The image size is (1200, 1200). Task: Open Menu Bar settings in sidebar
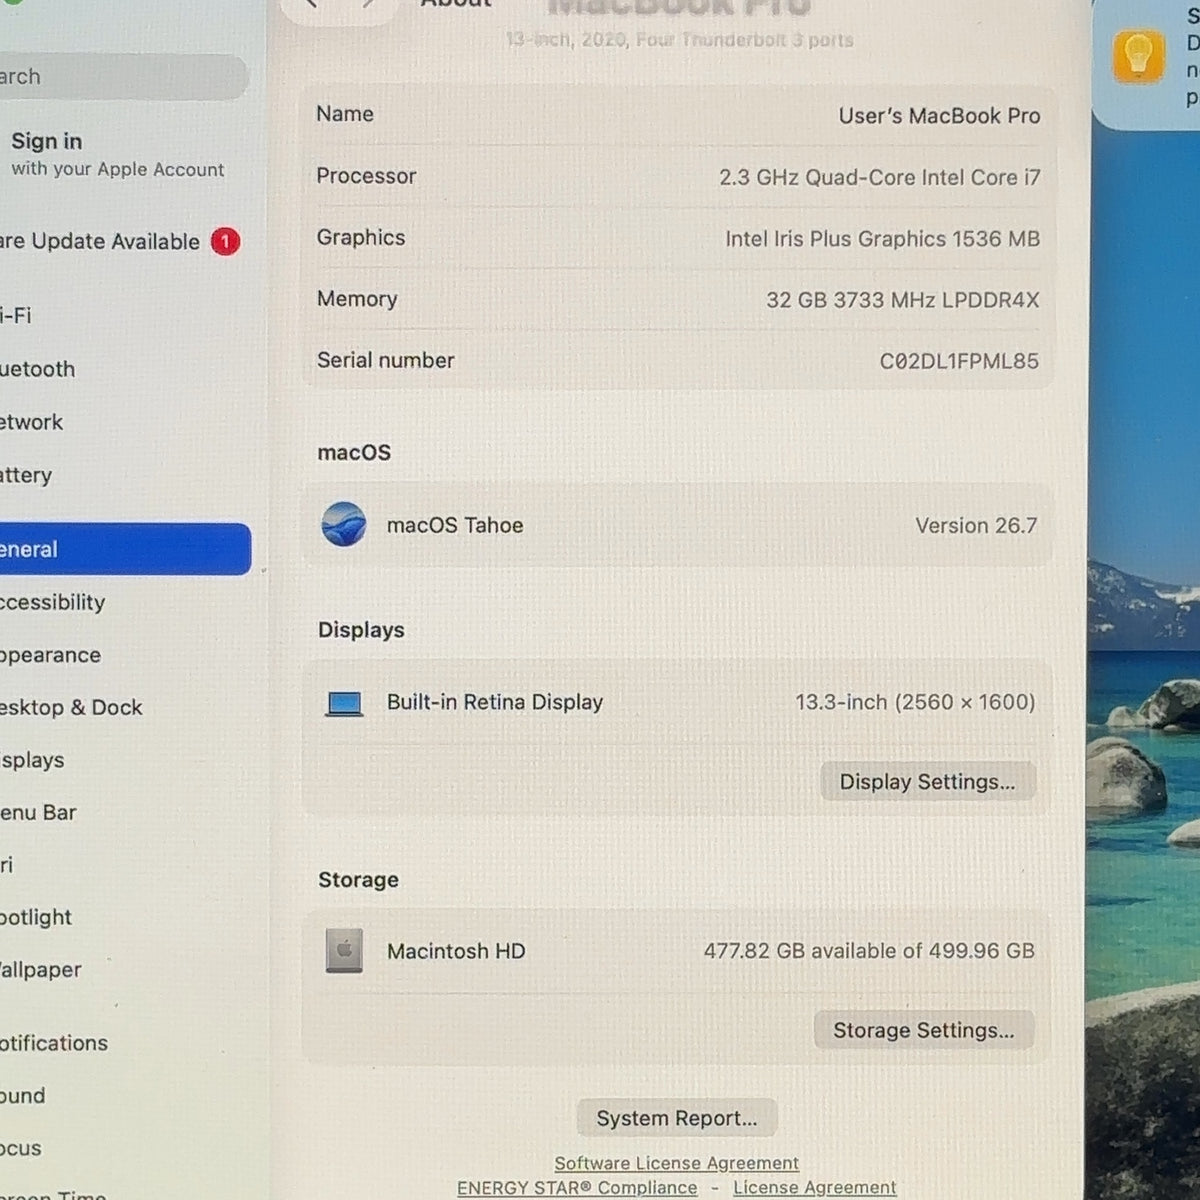tap(38, 812)
